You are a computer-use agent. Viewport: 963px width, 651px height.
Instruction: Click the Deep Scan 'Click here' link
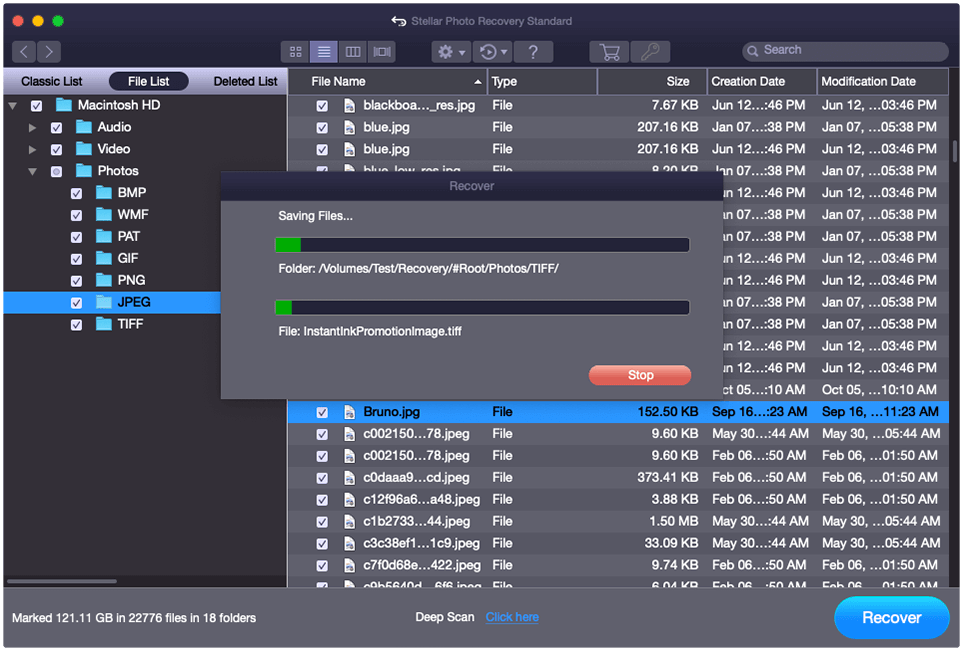(x=512, y=617)
